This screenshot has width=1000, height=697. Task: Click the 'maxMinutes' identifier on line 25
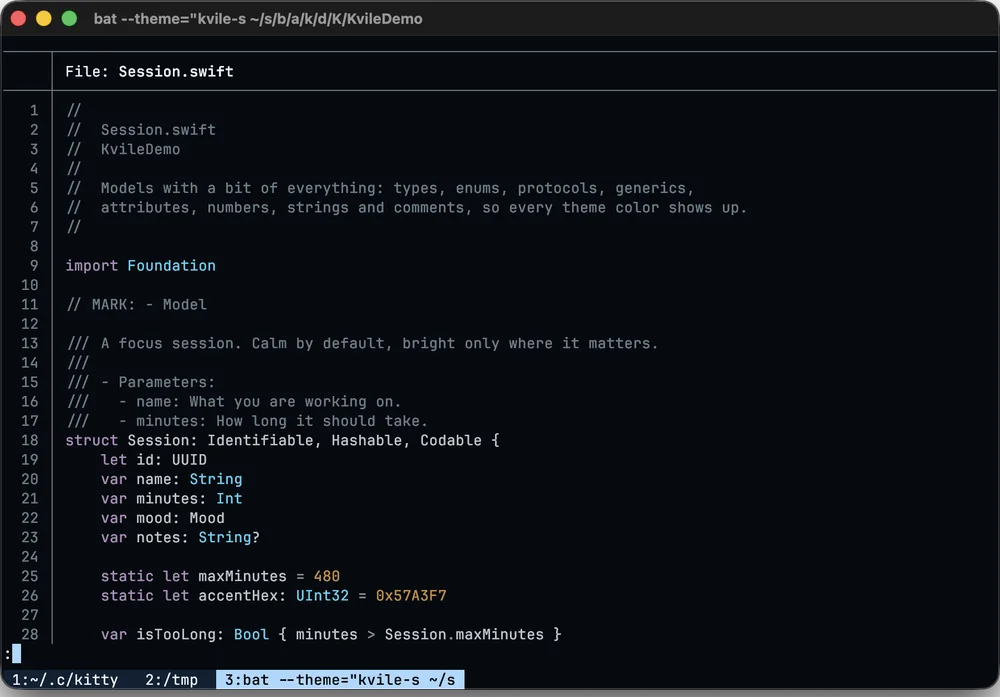pyautogui.click(x=243, y=576)
